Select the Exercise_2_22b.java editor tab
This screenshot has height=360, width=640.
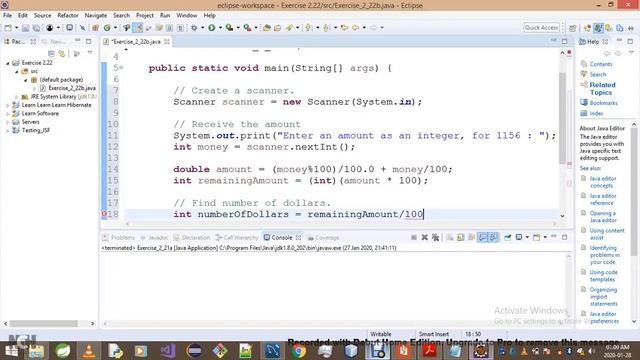click(136, 42)
